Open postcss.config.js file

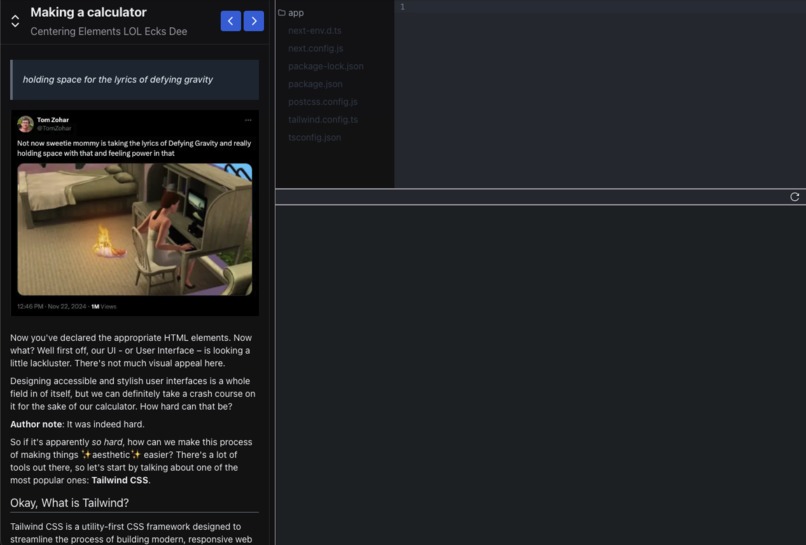click(323, 102)
